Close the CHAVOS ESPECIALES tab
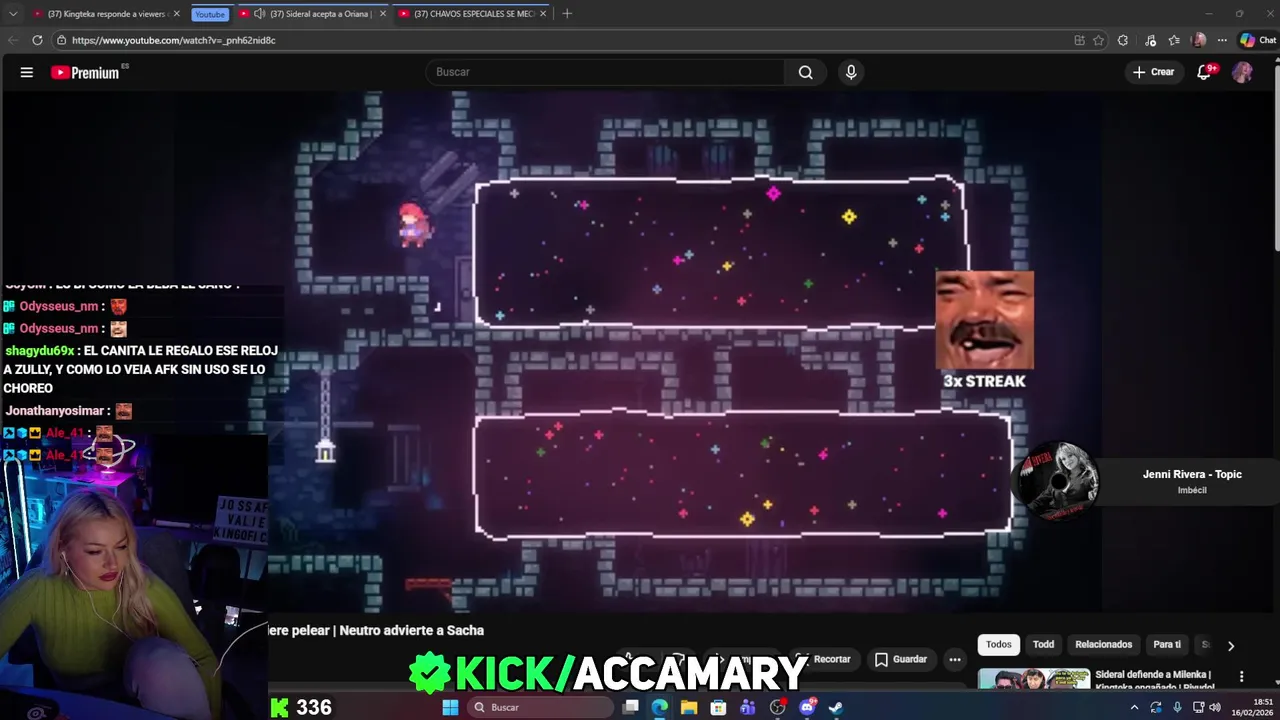 [x=543, y=14]
